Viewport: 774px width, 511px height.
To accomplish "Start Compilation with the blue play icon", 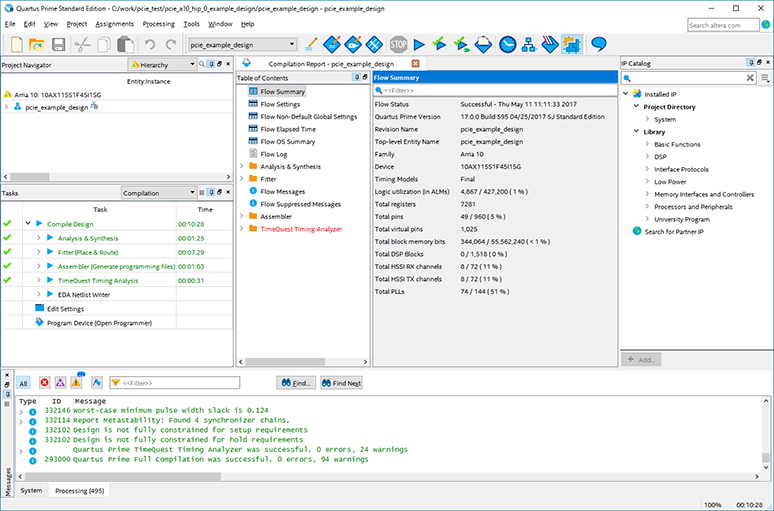I will (x=419, y=44).
